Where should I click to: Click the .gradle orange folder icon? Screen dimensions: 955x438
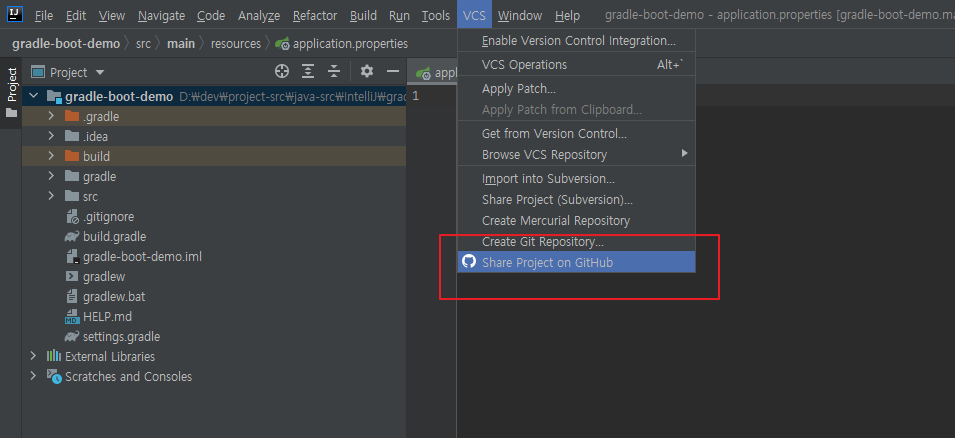pos(72,116)
